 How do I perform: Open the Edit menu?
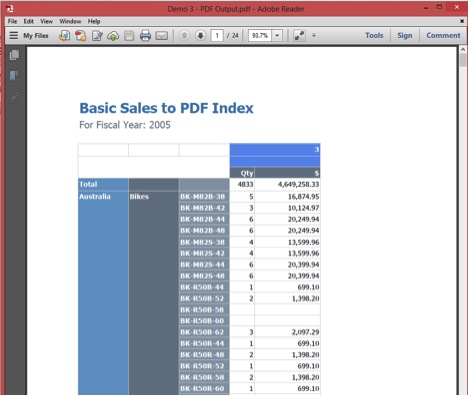pyautogui.click(x=28, y=21)
